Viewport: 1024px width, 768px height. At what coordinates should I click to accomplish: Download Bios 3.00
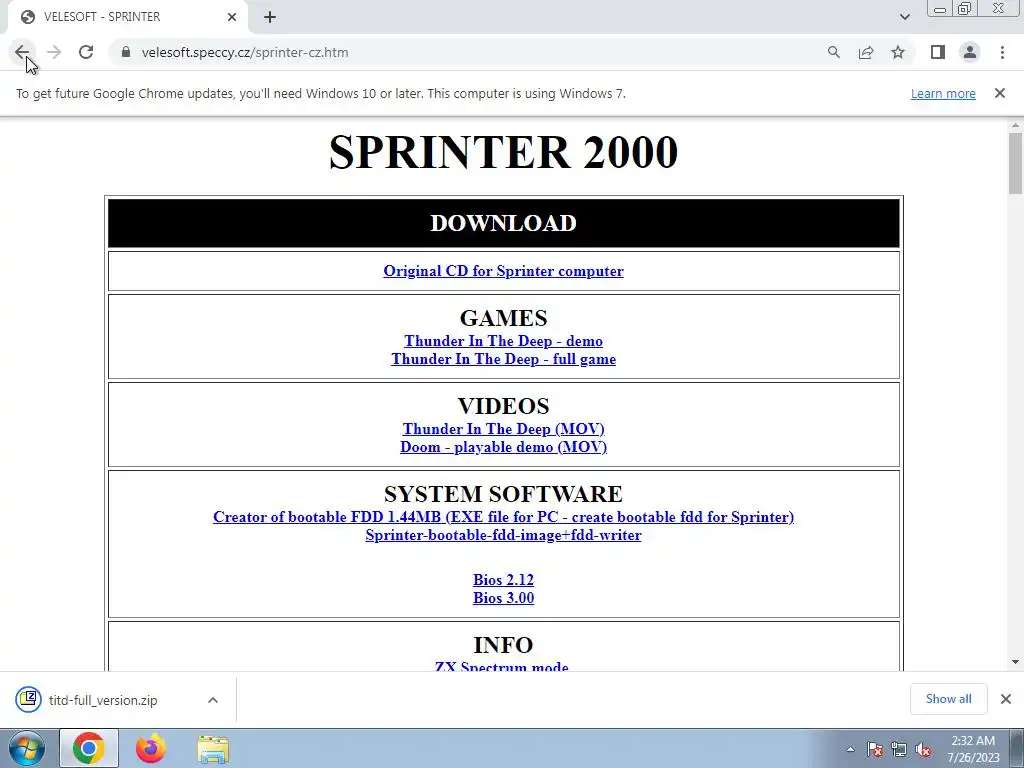pyautogui.click(x=504, y=598)
